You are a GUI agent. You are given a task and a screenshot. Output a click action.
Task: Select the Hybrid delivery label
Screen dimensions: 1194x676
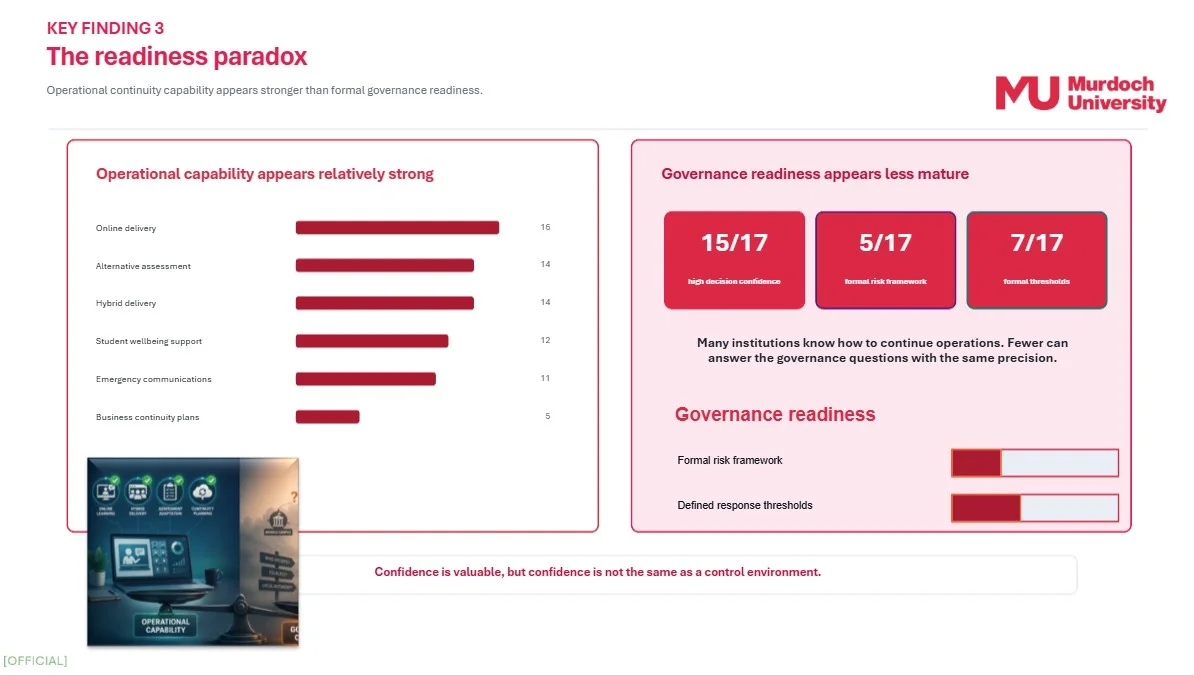tap(126, 303)
